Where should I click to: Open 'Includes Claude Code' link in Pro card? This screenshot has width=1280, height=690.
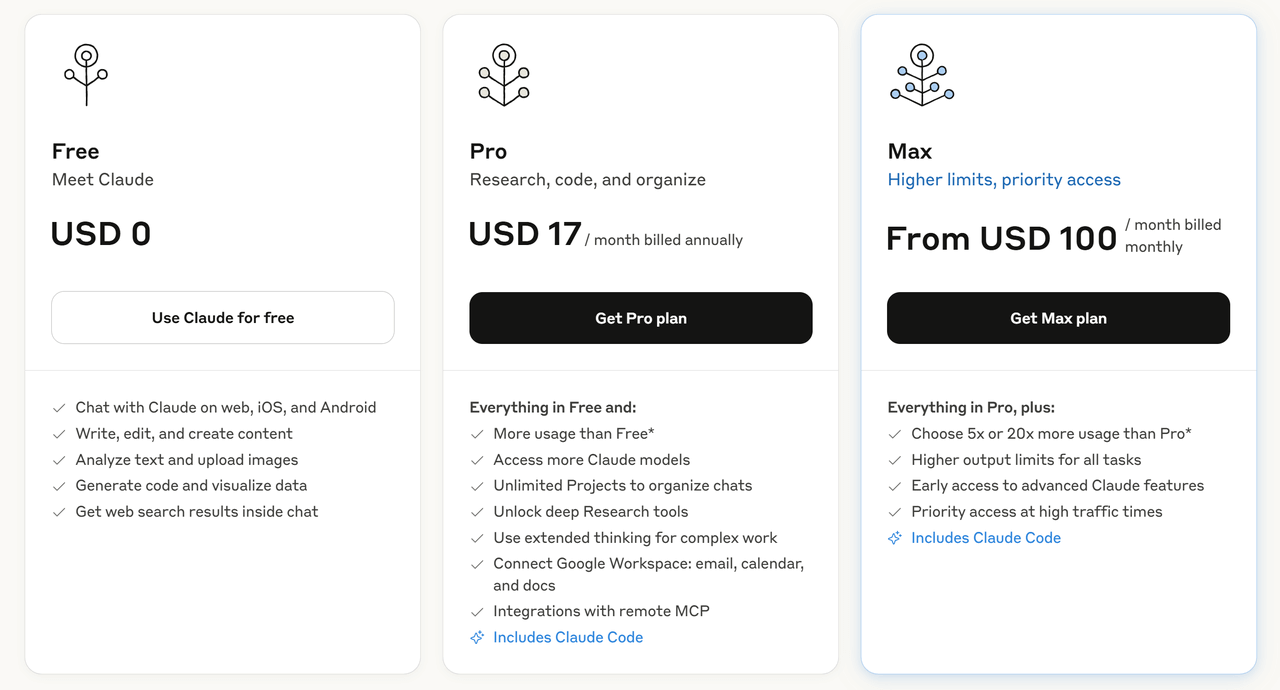pyautogui.click(x=568, y=638)
